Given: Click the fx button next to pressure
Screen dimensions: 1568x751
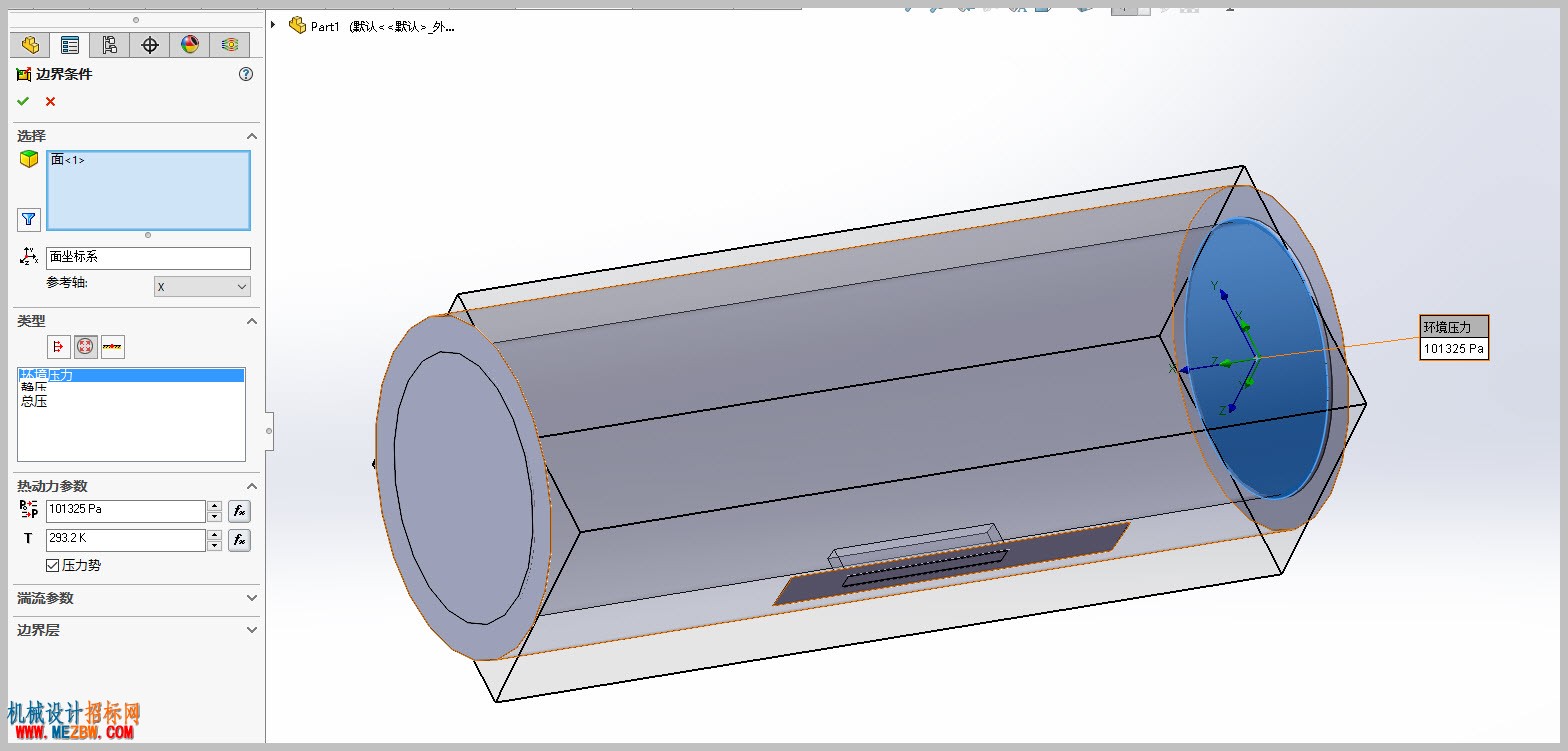Looking at the screenshot, I should coord(239,511).
